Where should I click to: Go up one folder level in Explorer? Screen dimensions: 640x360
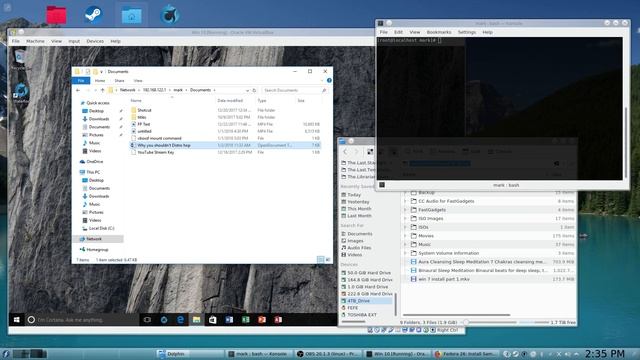pyautogui.click(x=103, y=90)
